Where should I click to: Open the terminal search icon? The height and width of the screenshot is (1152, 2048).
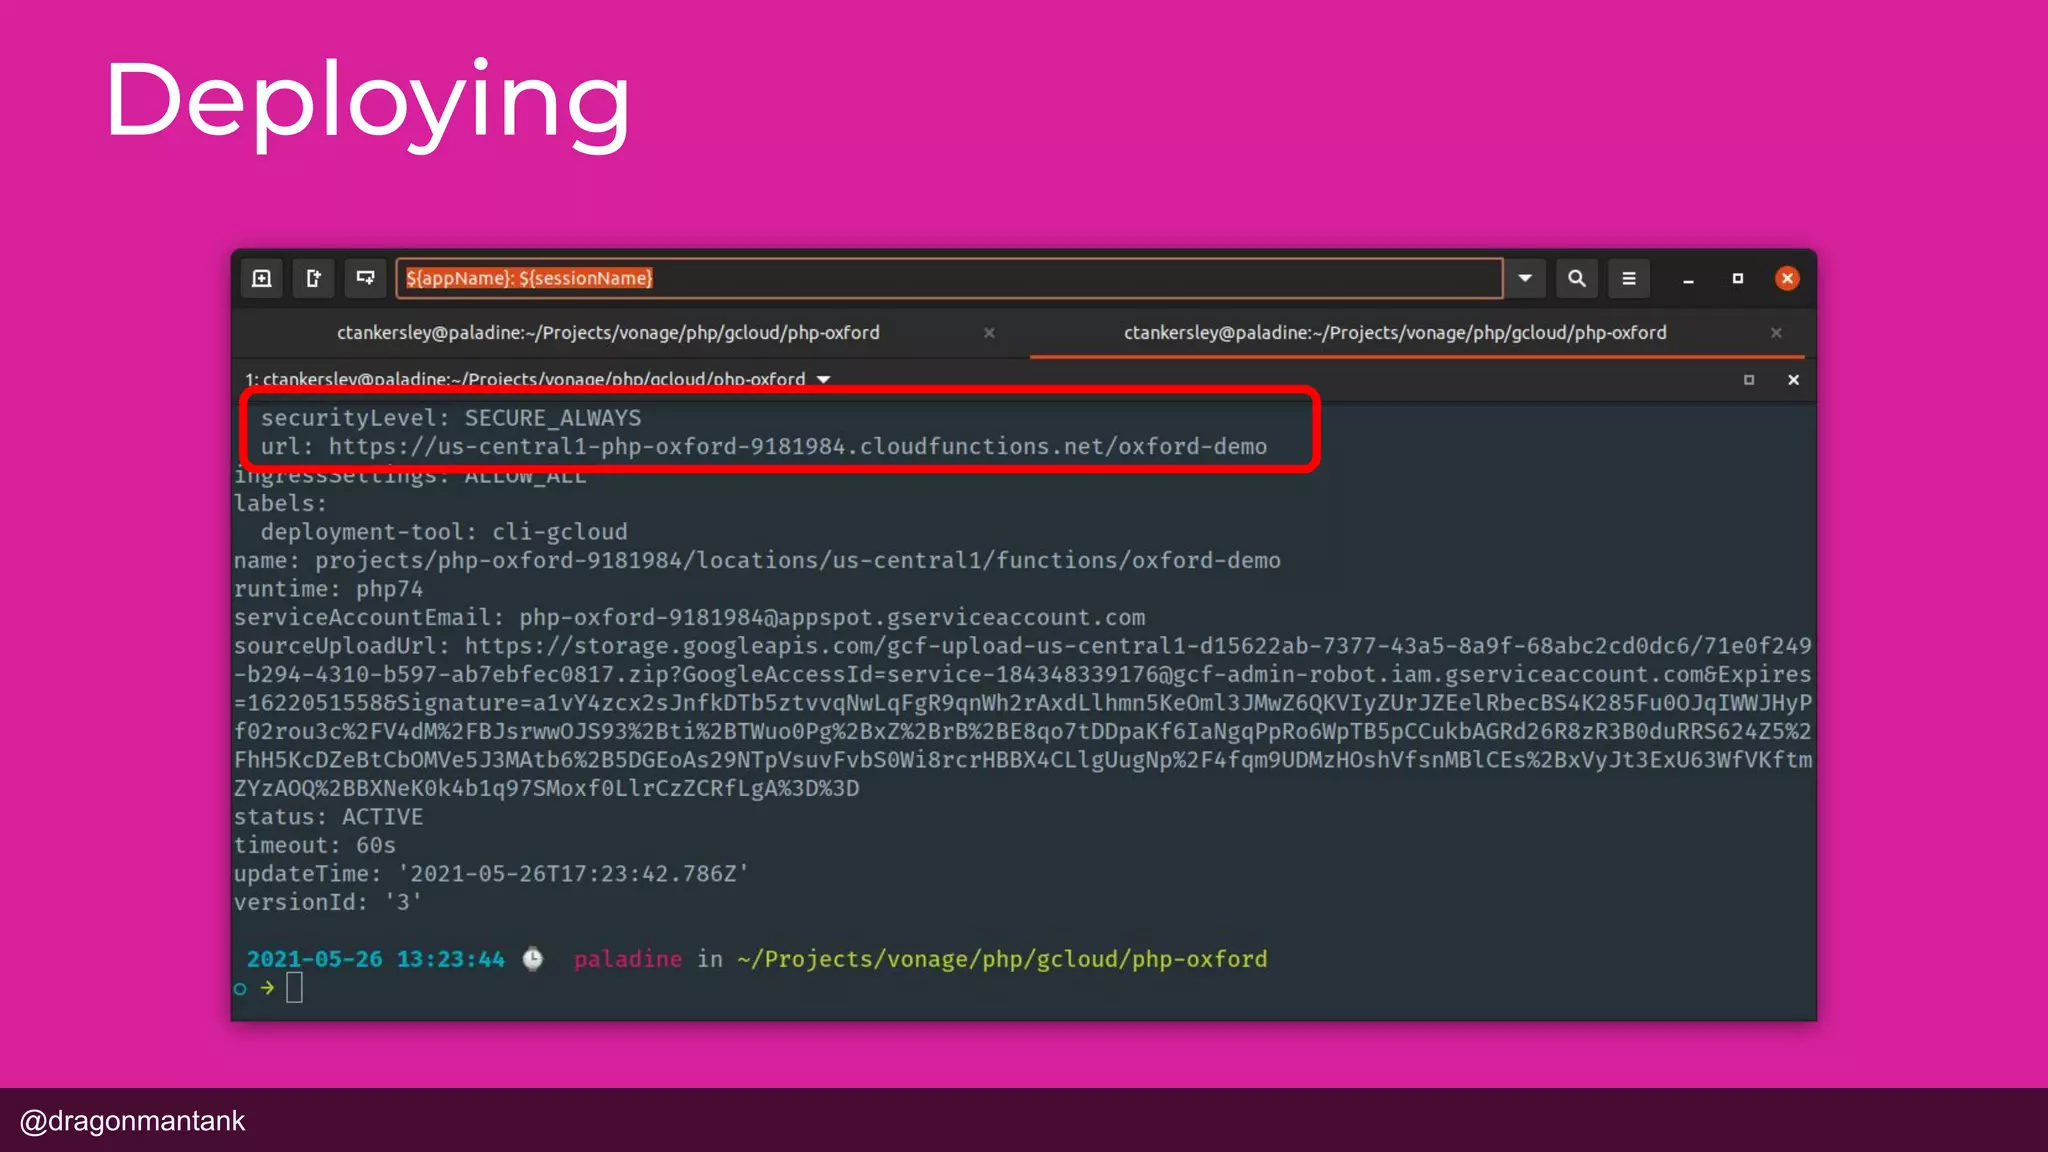click(1577, 278)
